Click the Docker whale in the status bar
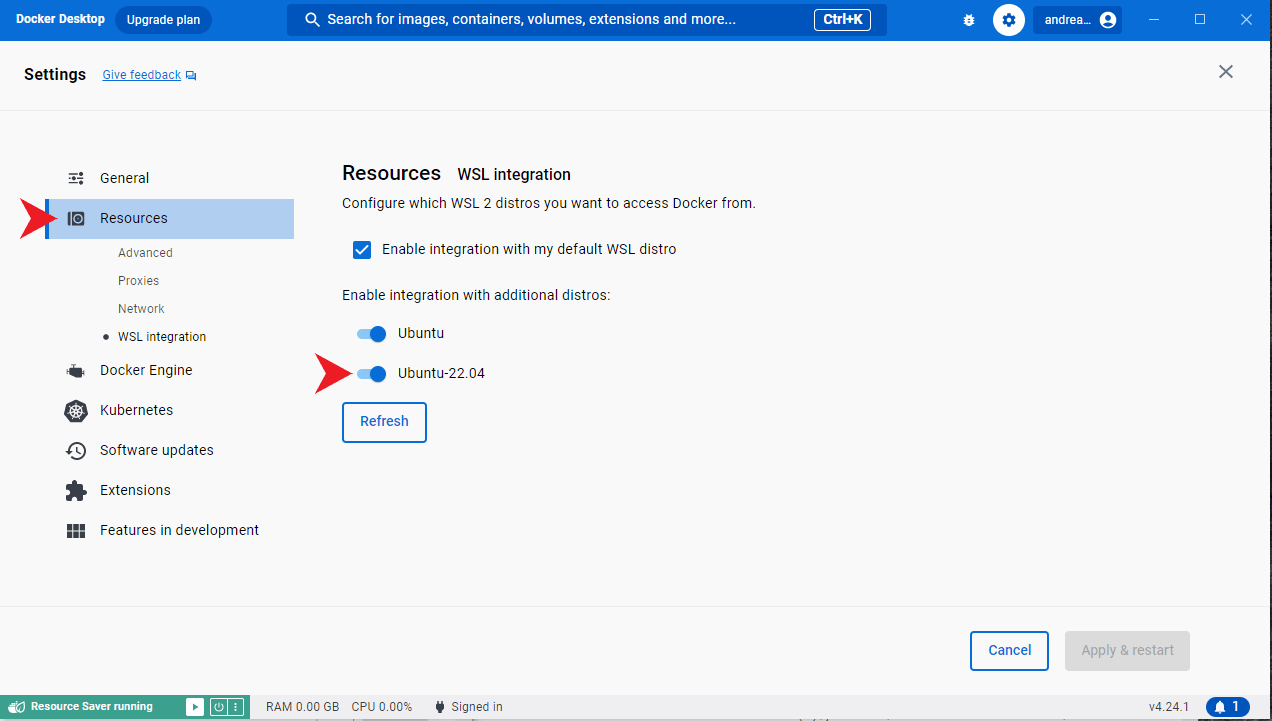 [16, 706]
